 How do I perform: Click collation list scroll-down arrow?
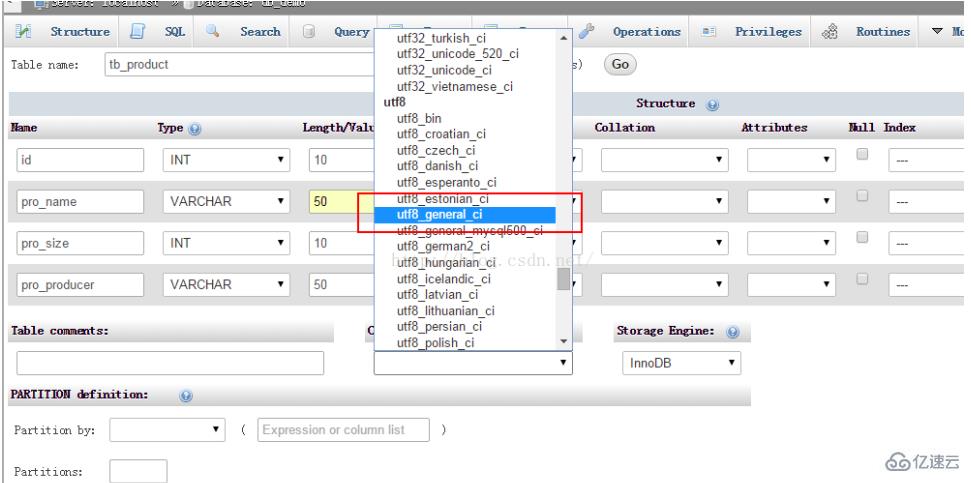(564, 341)
